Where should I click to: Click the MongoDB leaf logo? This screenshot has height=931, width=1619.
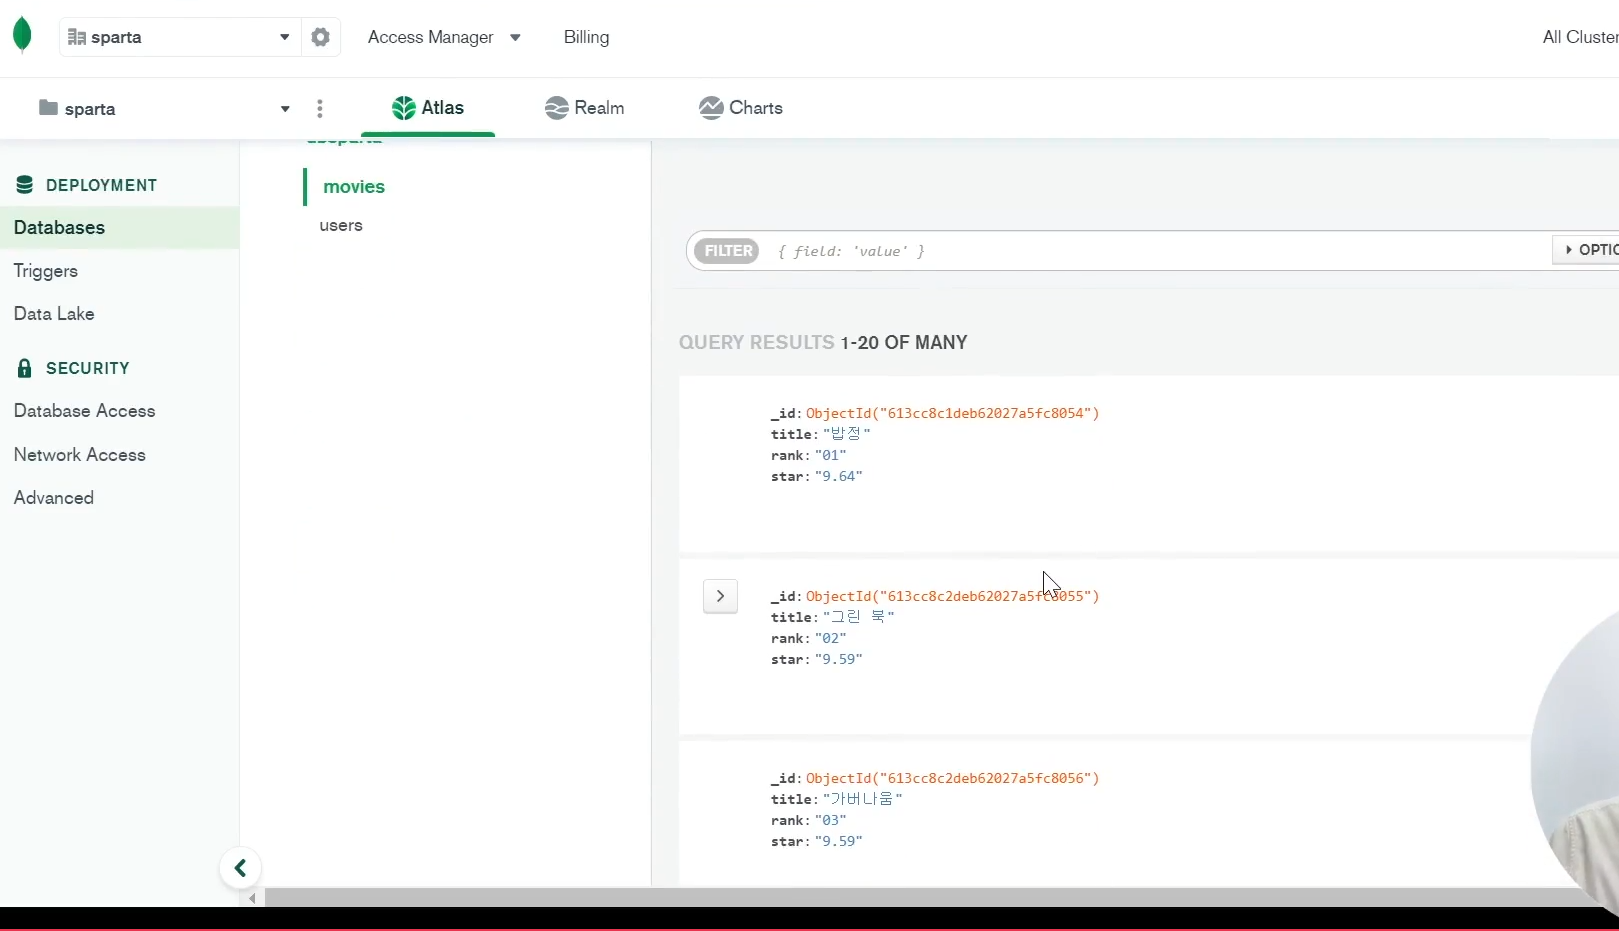coord(22,35)
